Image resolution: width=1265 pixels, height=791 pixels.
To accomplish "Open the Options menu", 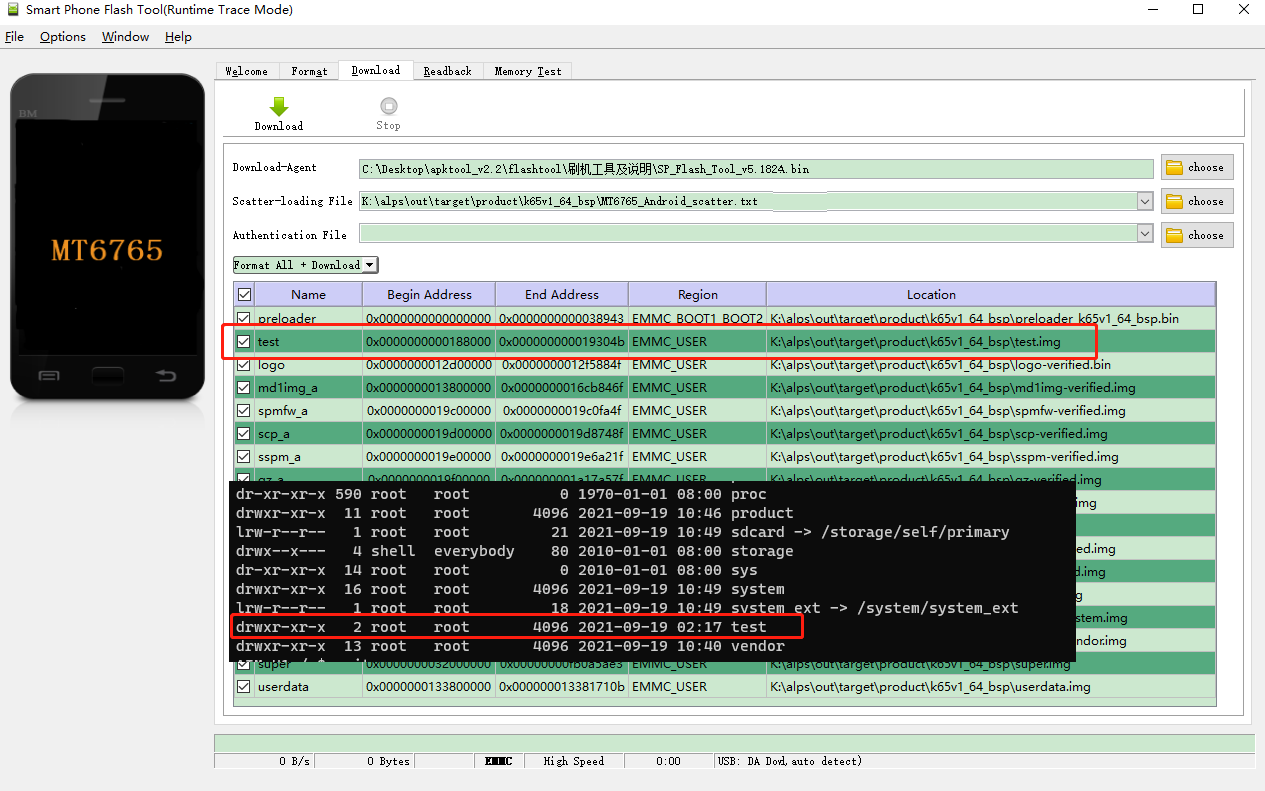I will 62,36.
